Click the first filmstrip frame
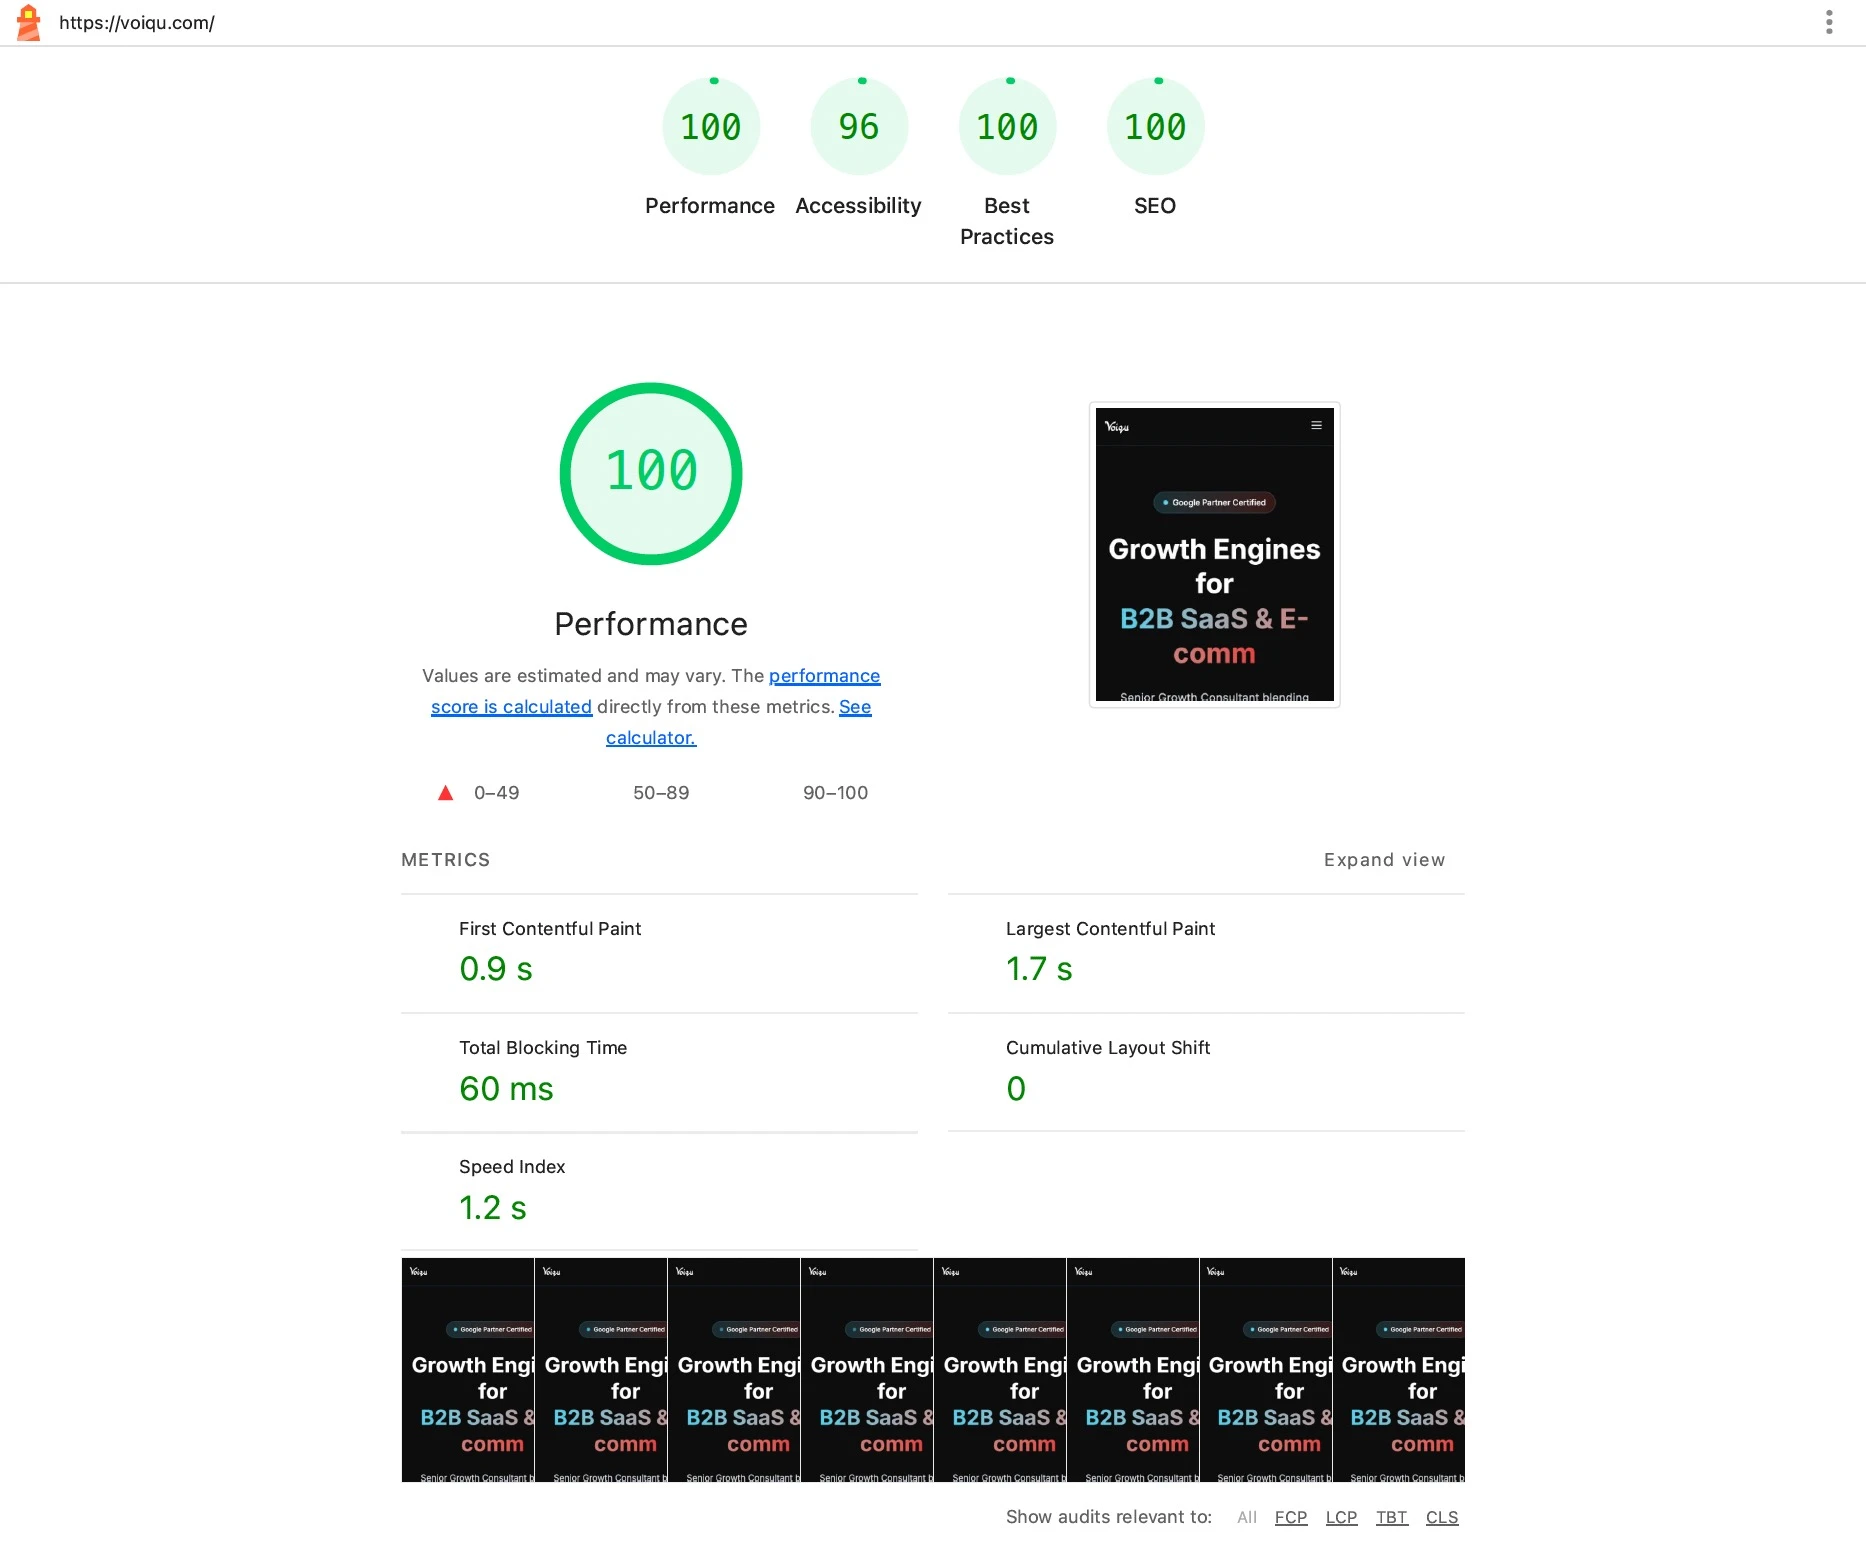This screenshot has height=1542, width=1866. (x=466, y=1369)
